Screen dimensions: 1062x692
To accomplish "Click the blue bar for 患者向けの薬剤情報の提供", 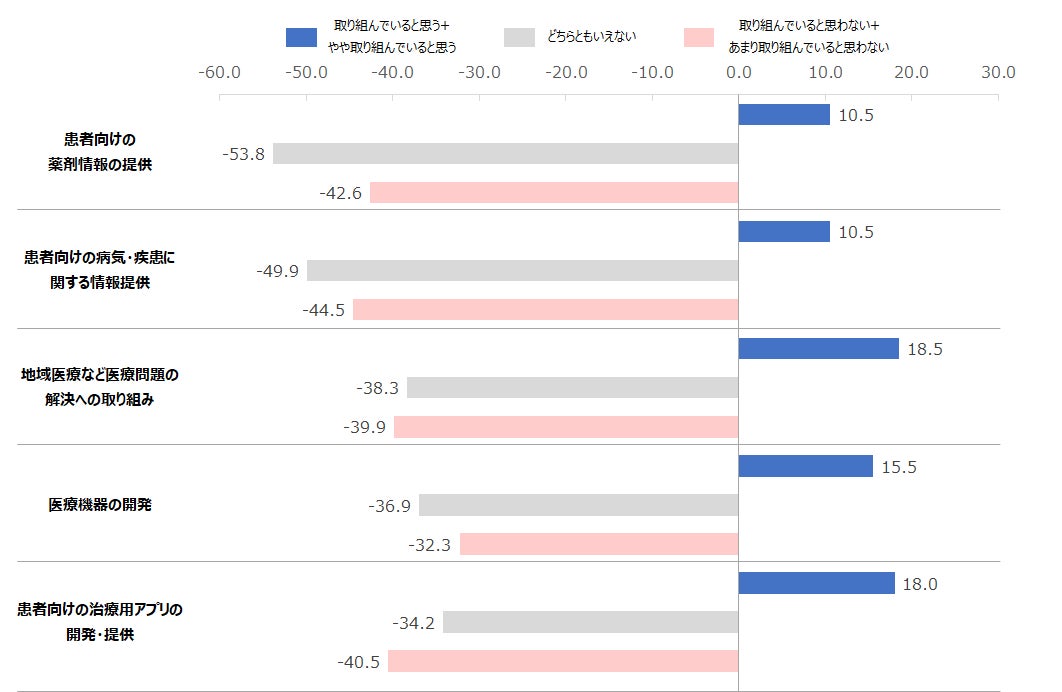I will [x=784, y=115].
